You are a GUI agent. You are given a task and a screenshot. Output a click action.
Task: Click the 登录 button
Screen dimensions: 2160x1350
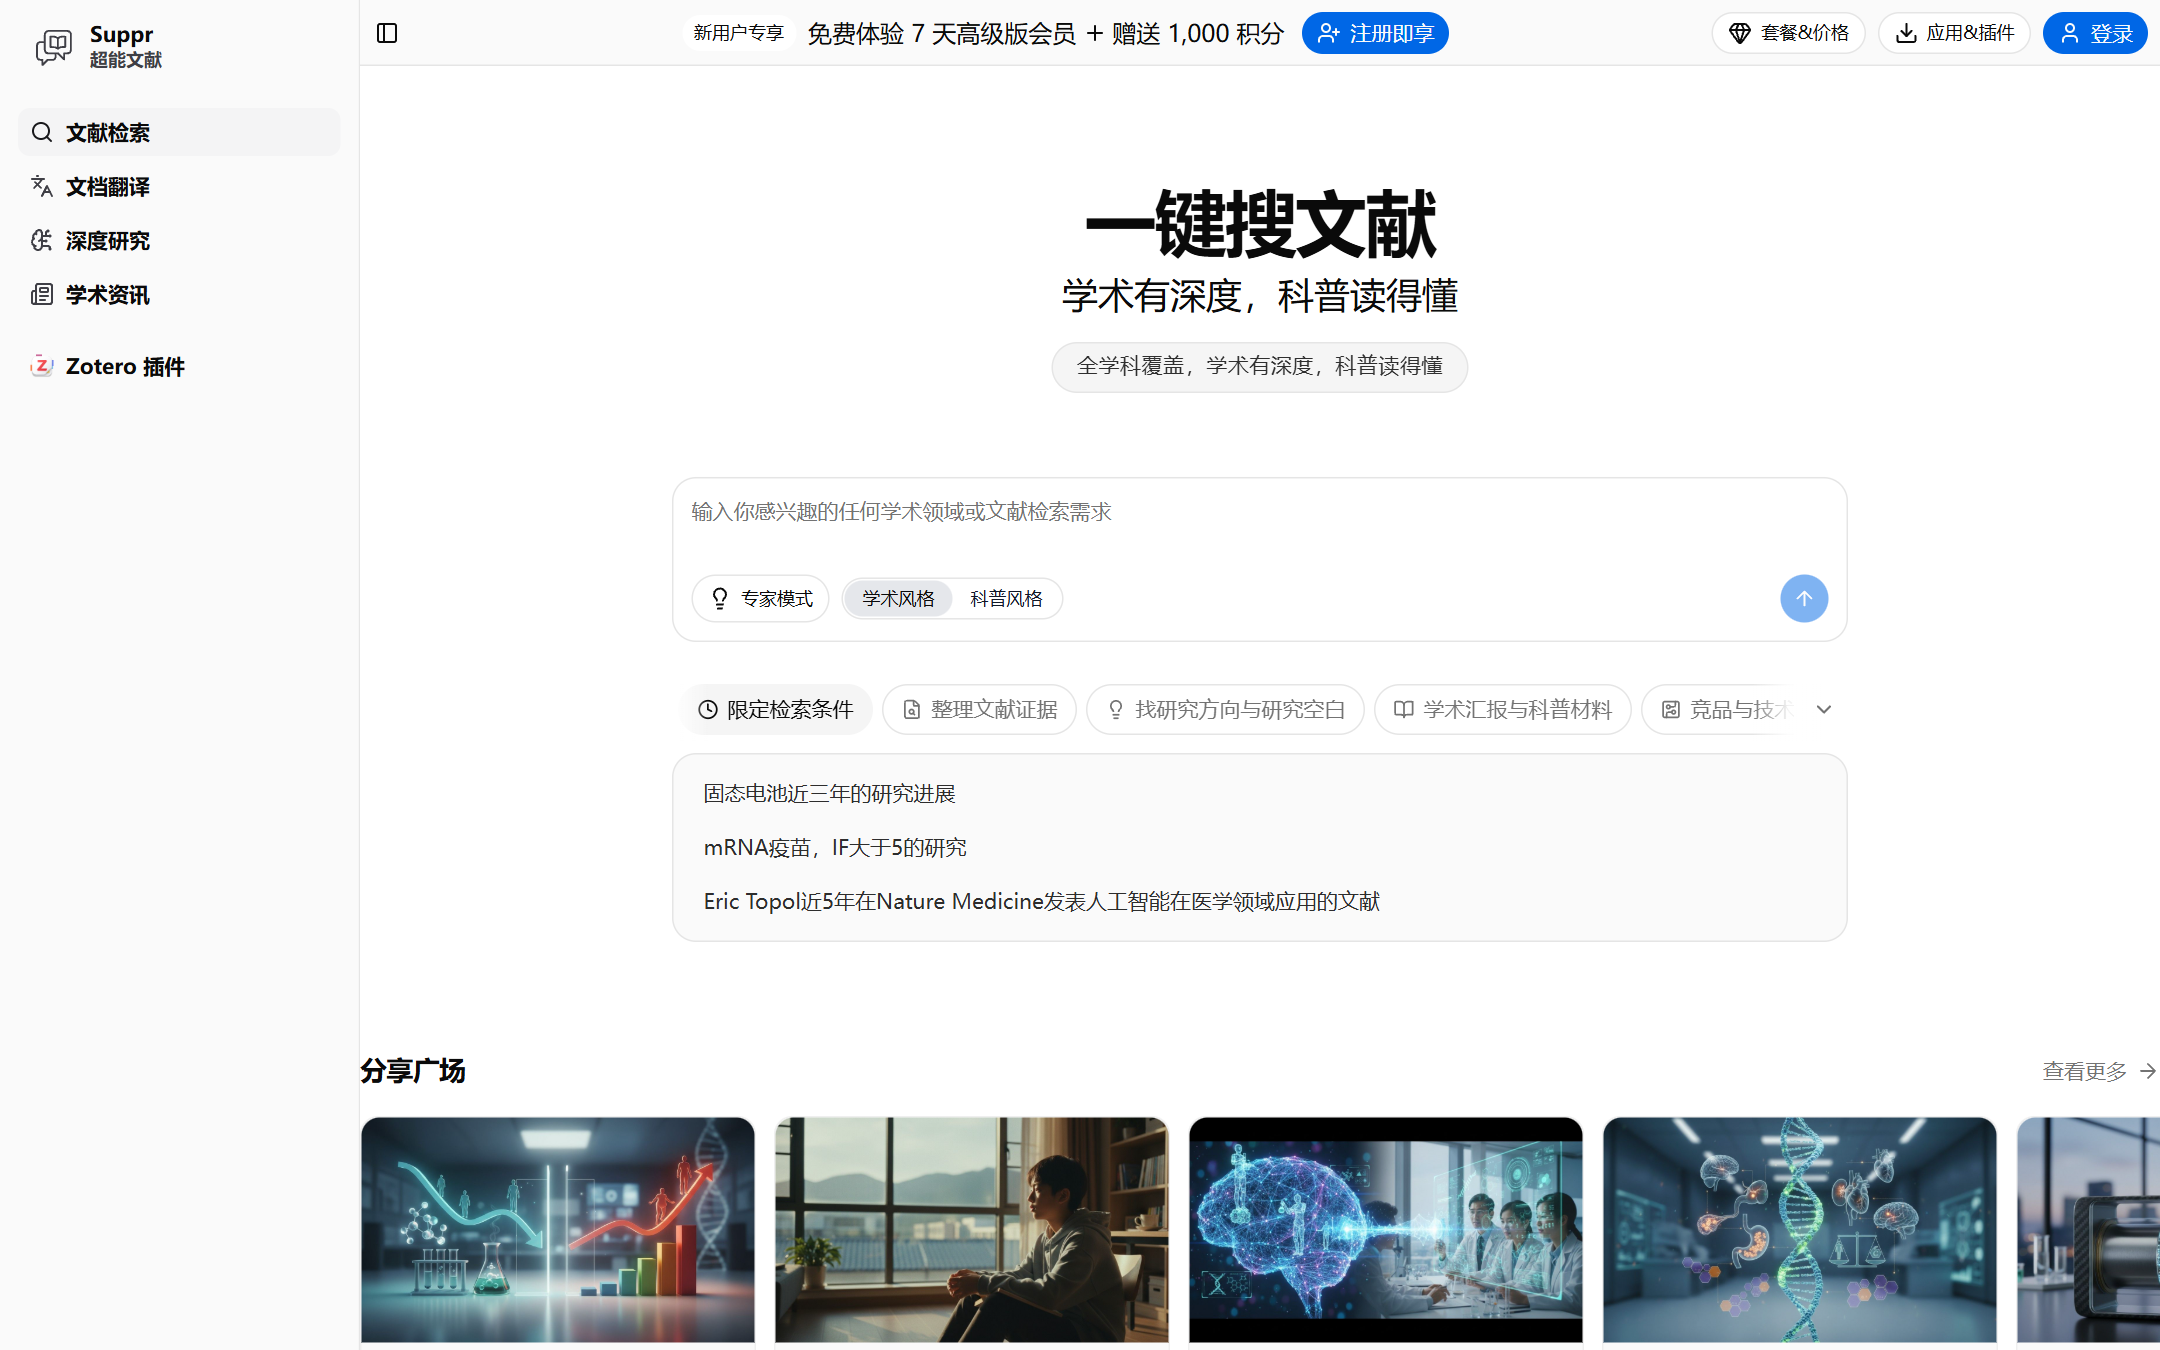(x=2095, y=33)
